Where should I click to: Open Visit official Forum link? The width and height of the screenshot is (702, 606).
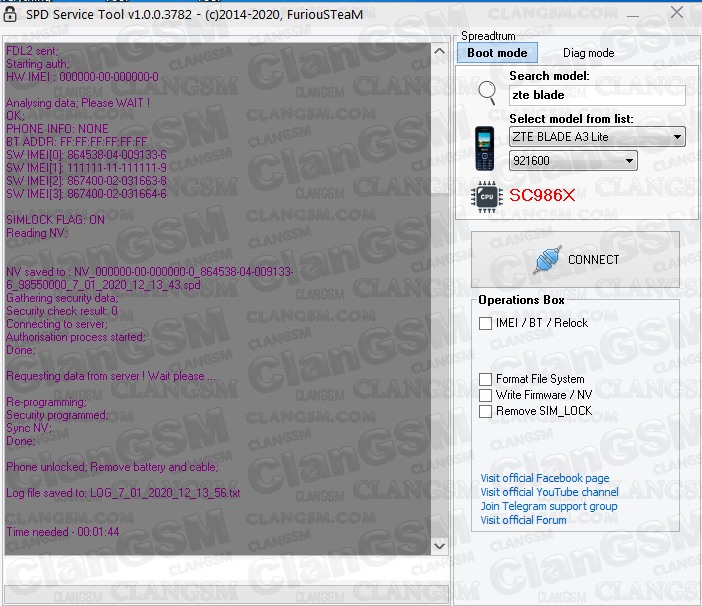(523, 520)
